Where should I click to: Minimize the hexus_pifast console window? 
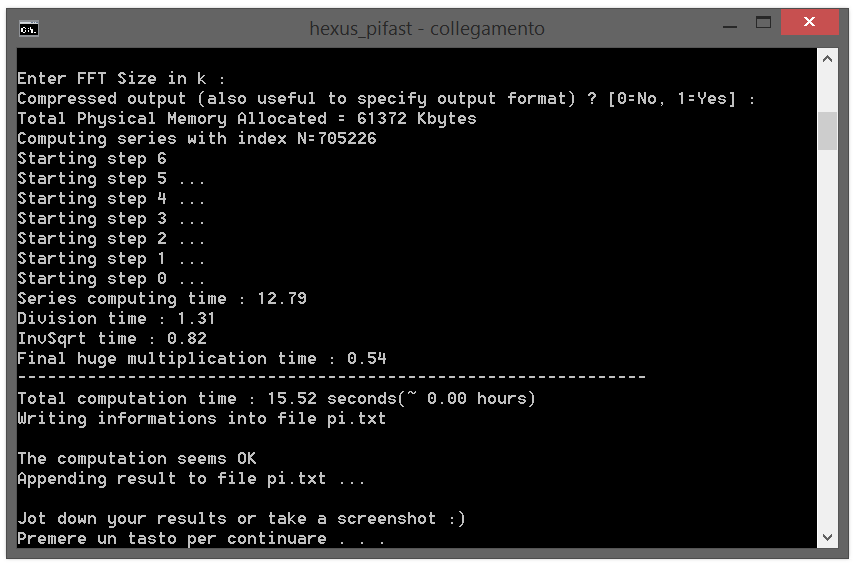730,25
